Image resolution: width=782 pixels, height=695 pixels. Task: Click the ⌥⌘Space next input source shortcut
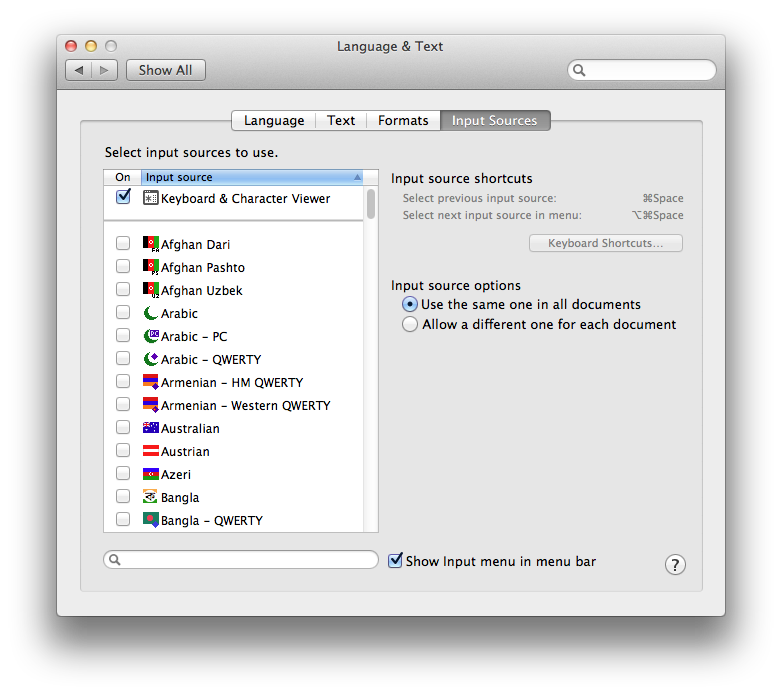pyautogui.click(x=657, y=215)
